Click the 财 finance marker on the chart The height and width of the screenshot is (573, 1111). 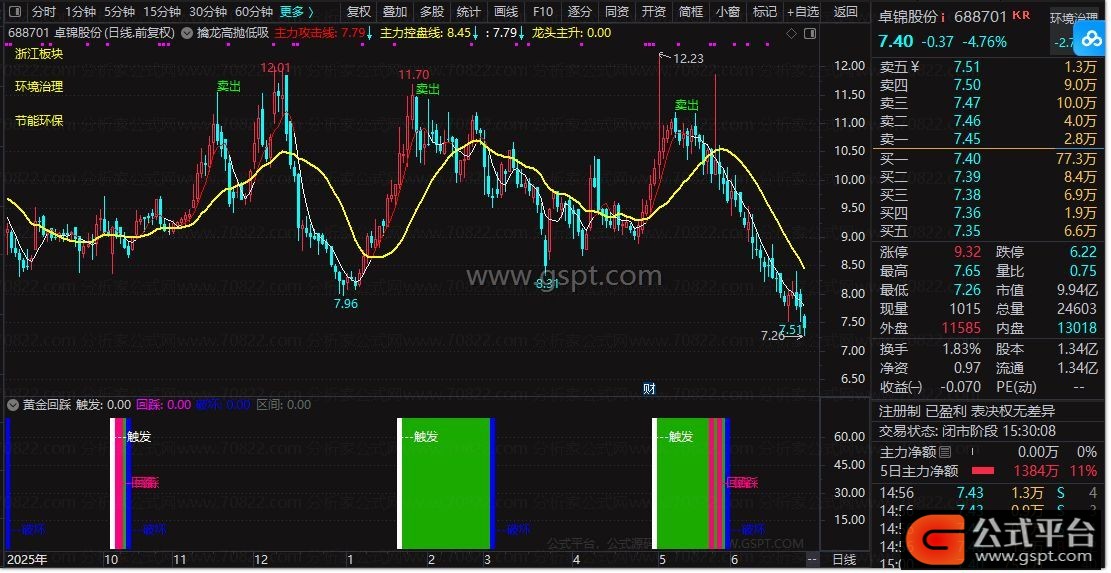[649, 388]
